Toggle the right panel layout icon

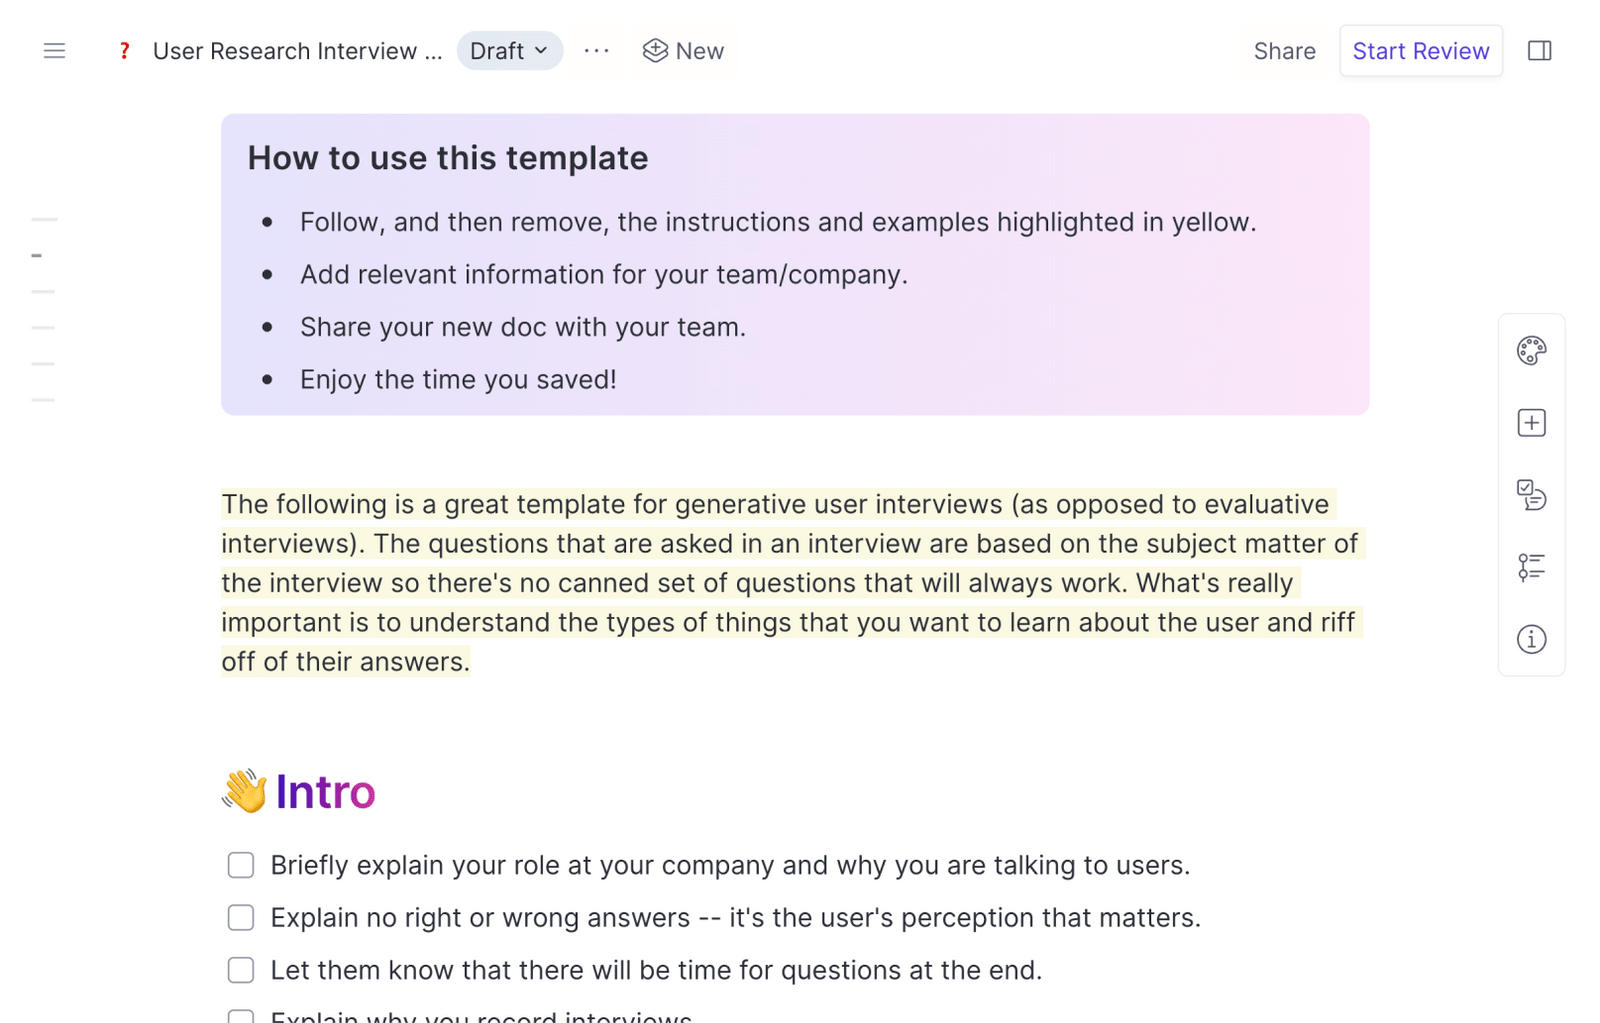point(1540,51)
